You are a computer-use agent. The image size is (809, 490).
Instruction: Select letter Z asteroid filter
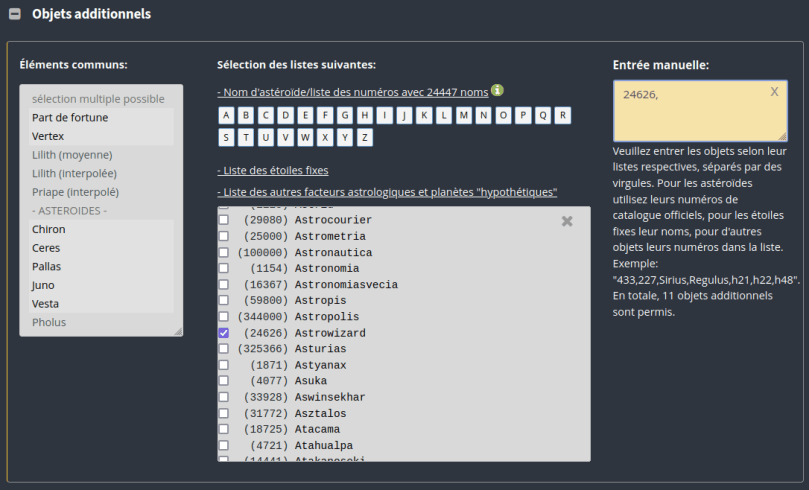(365, 137)
